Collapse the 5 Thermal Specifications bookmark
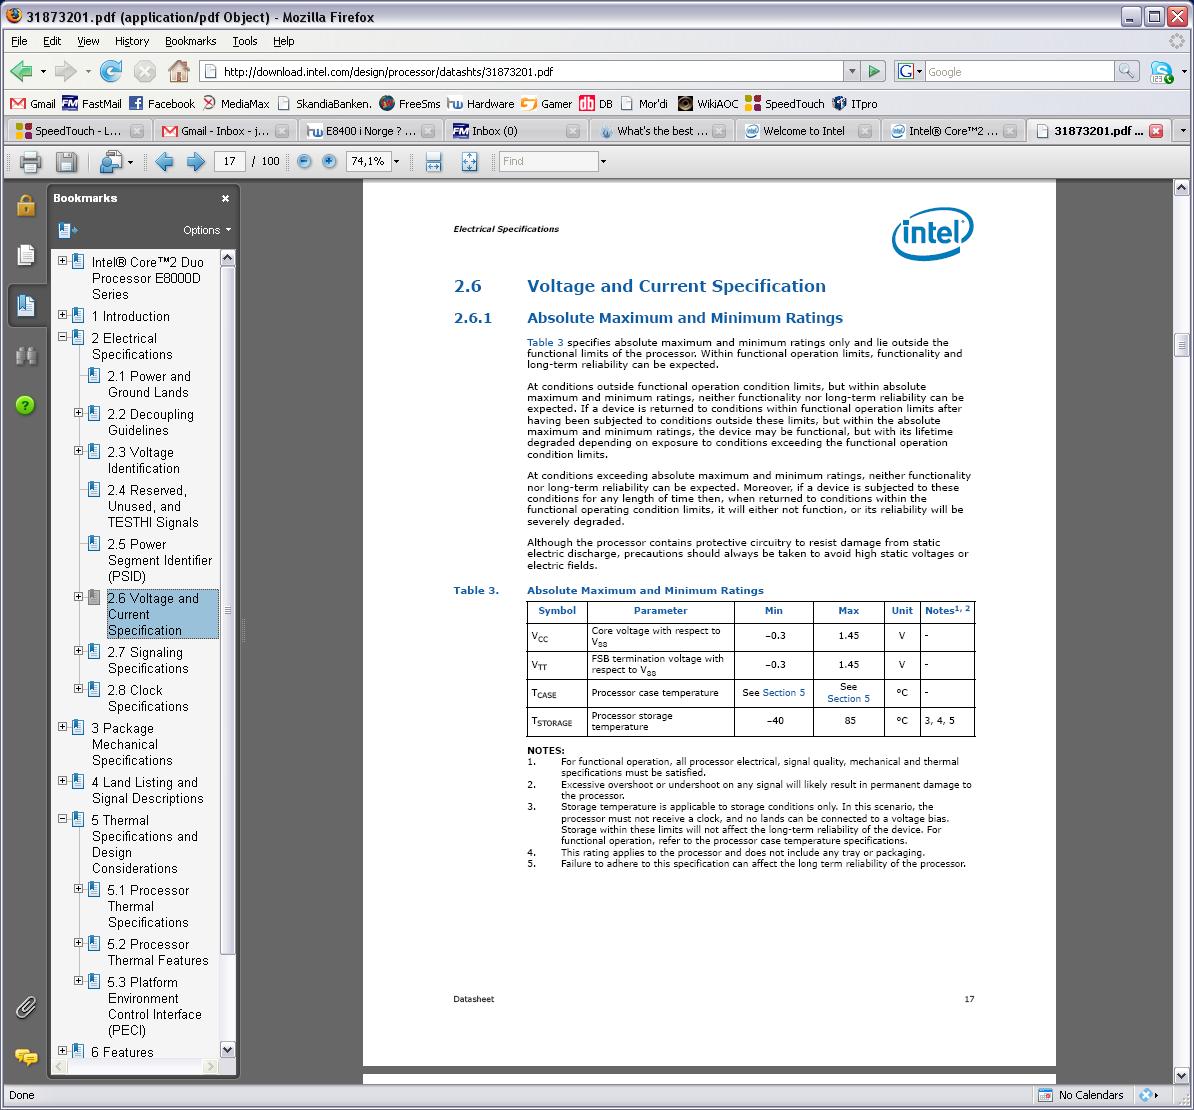Image resolution: width=1194 pixels, height=1110 pixels. tap(62, 818)
